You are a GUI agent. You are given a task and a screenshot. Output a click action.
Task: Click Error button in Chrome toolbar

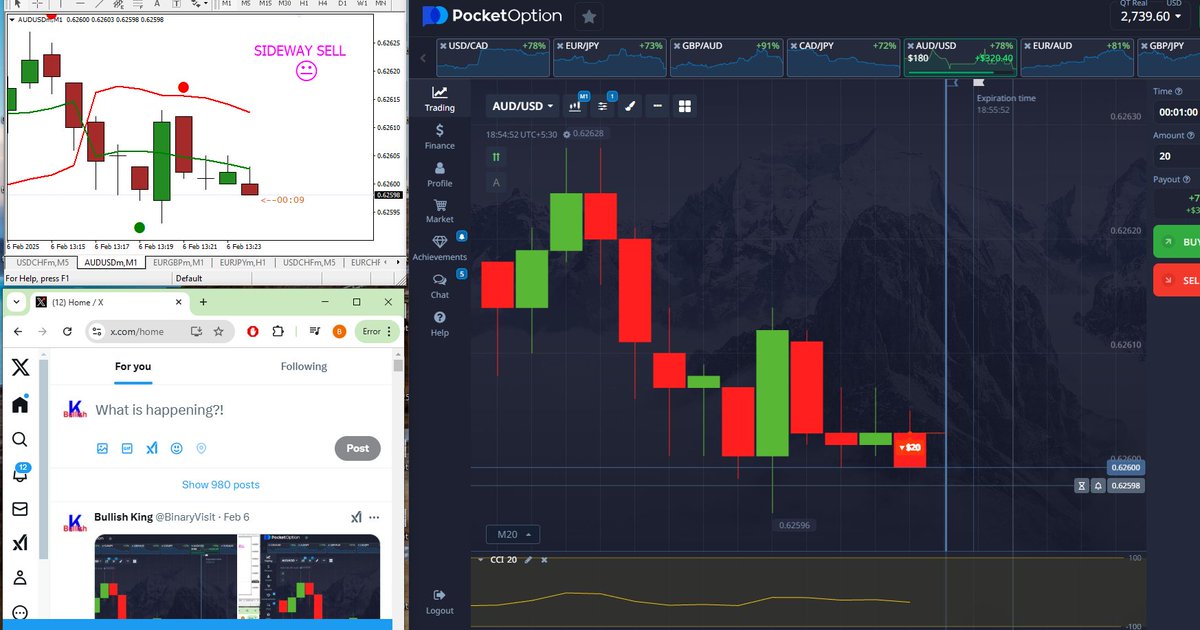(x=377, y=331)
